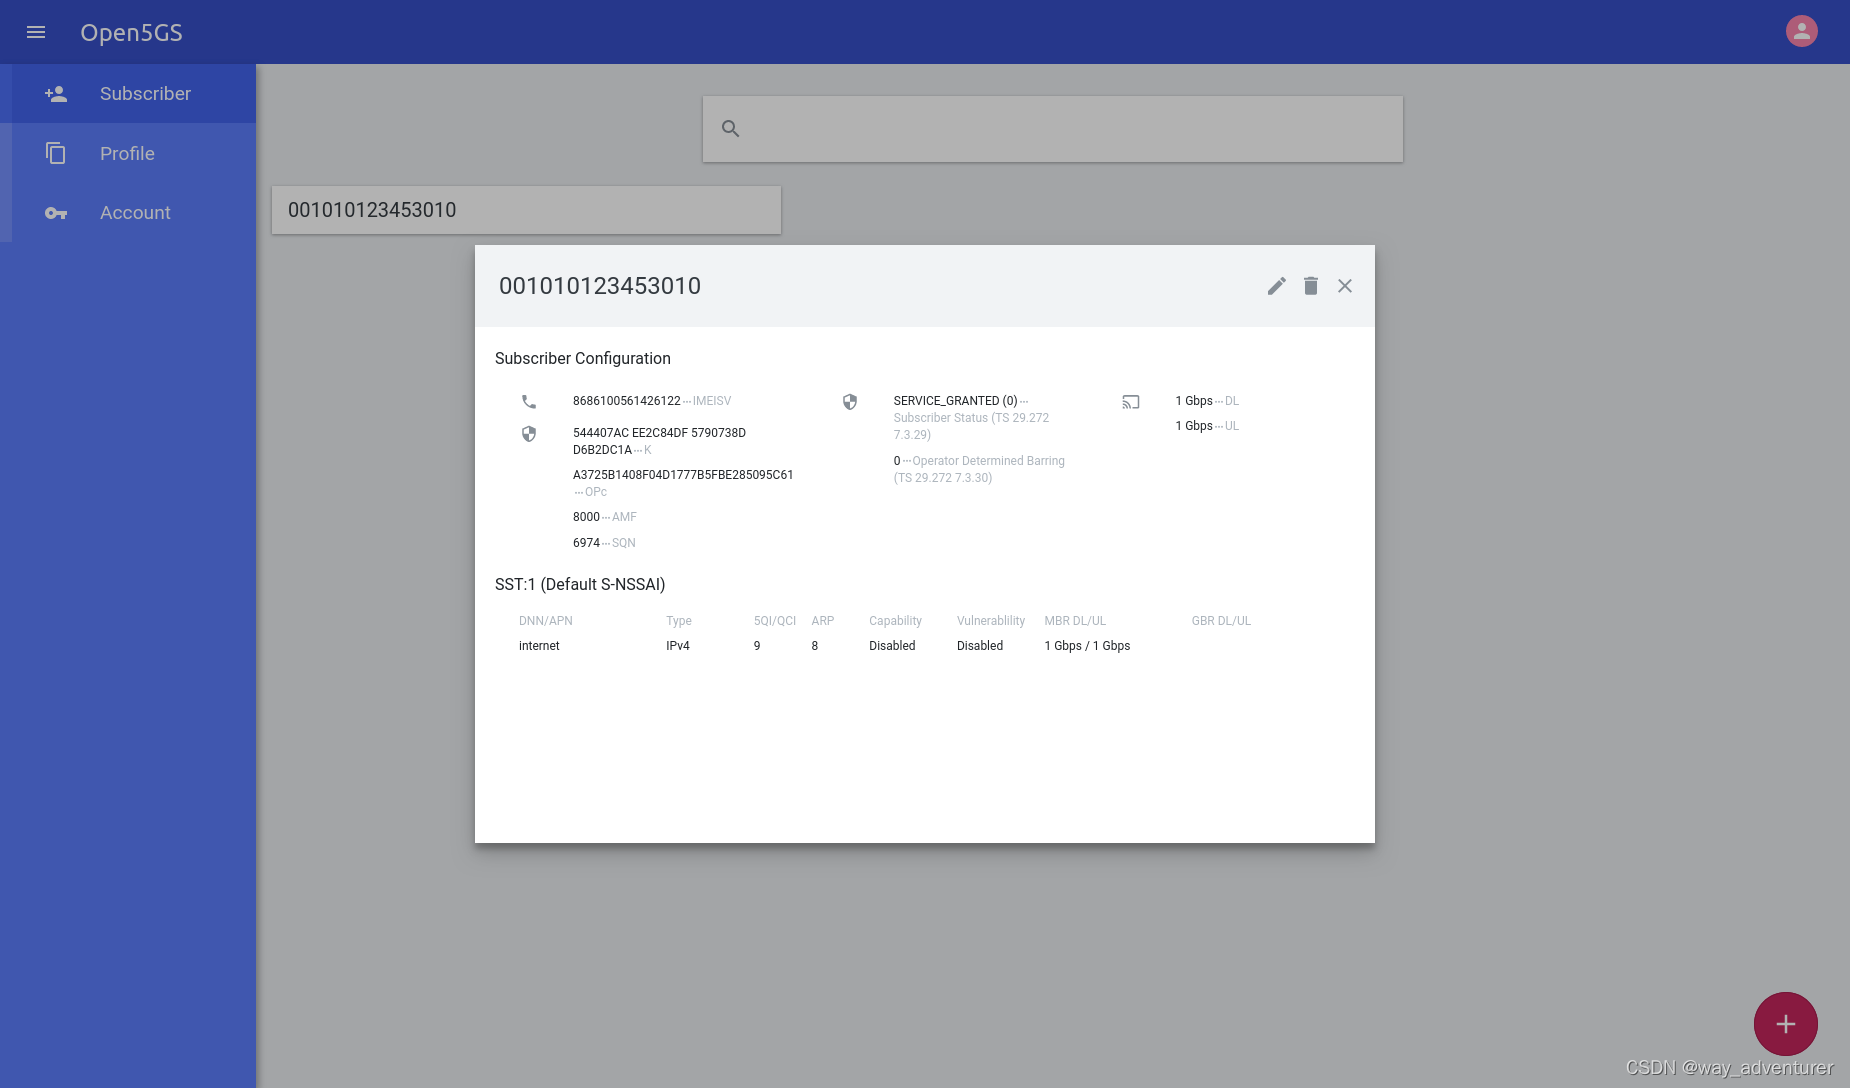Edit subscriber with the pencil icon
This screenshot has height=1088, width=1850.
point(1276,286)
